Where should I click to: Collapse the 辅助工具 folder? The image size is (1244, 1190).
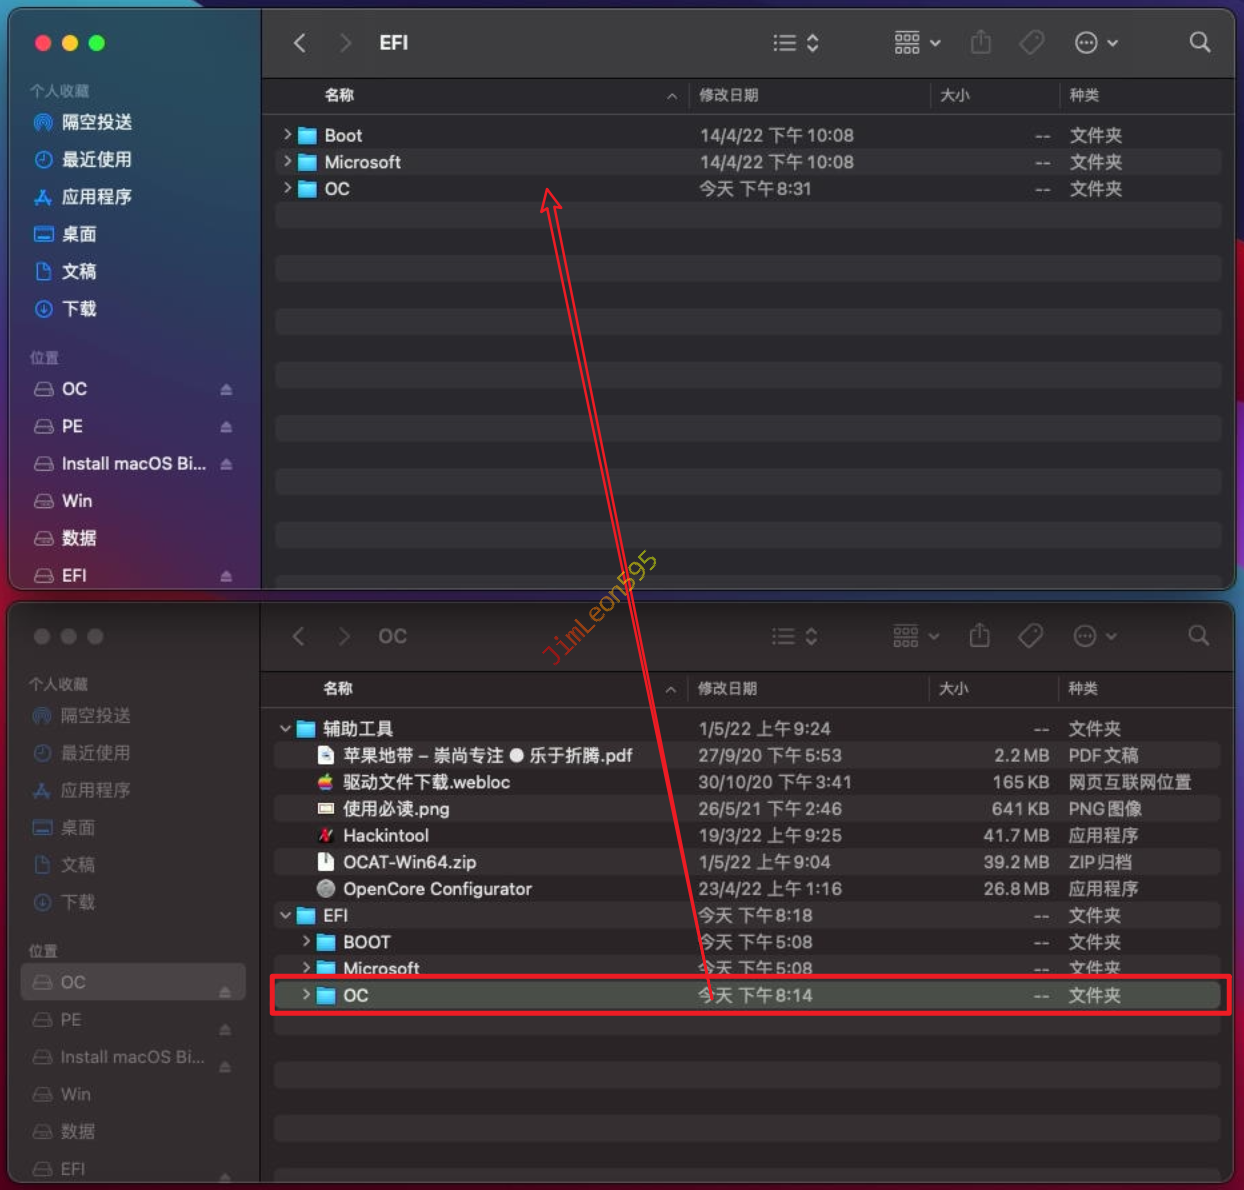coord(286,729)
